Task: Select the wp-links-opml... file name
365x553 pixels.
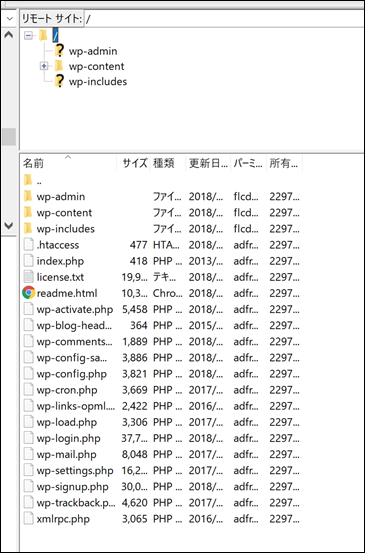Action: (76, 406)
